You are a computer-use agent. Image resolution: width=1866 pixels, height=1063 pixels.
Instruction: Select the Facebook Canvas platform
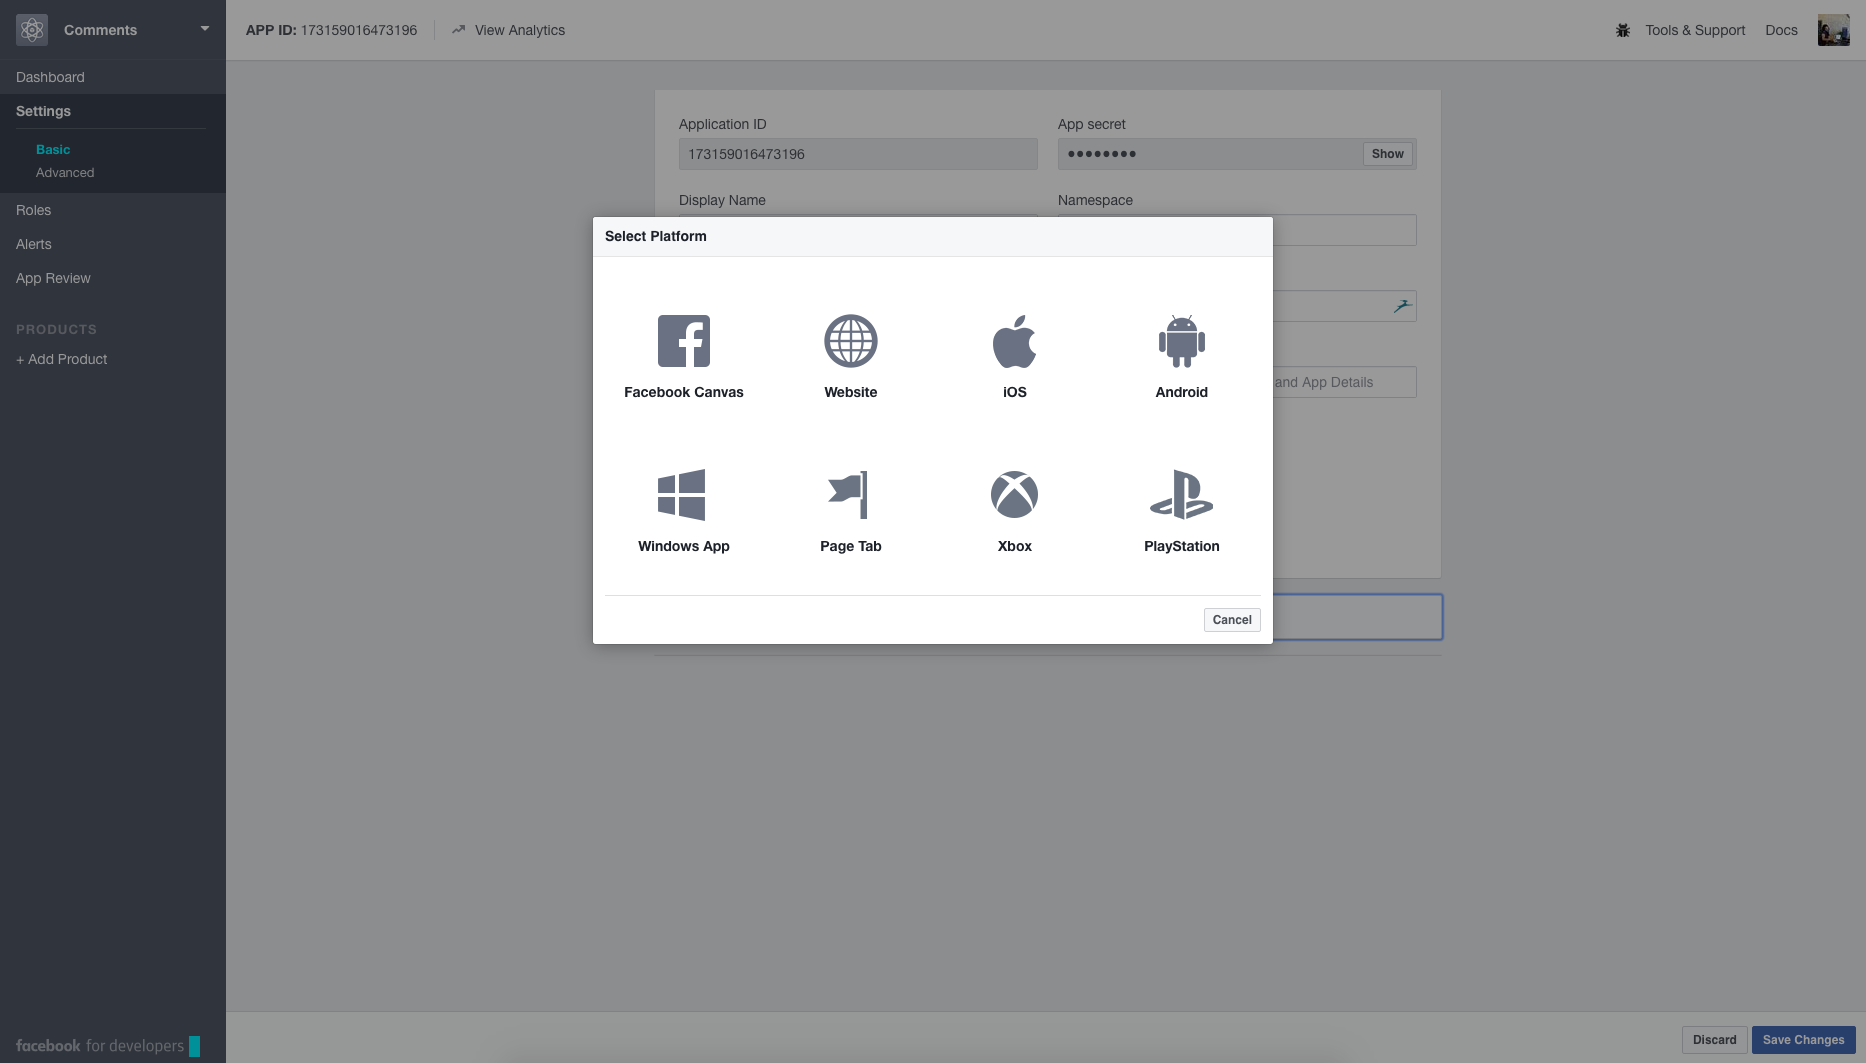[684, 355]
